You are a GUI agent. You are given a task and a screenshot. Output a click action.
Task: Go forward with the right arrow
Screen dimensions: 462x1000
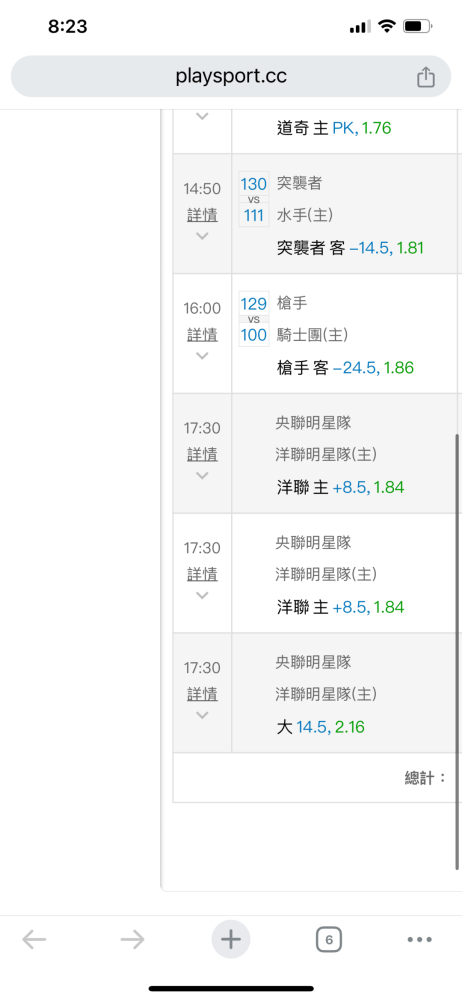[132, 939]
